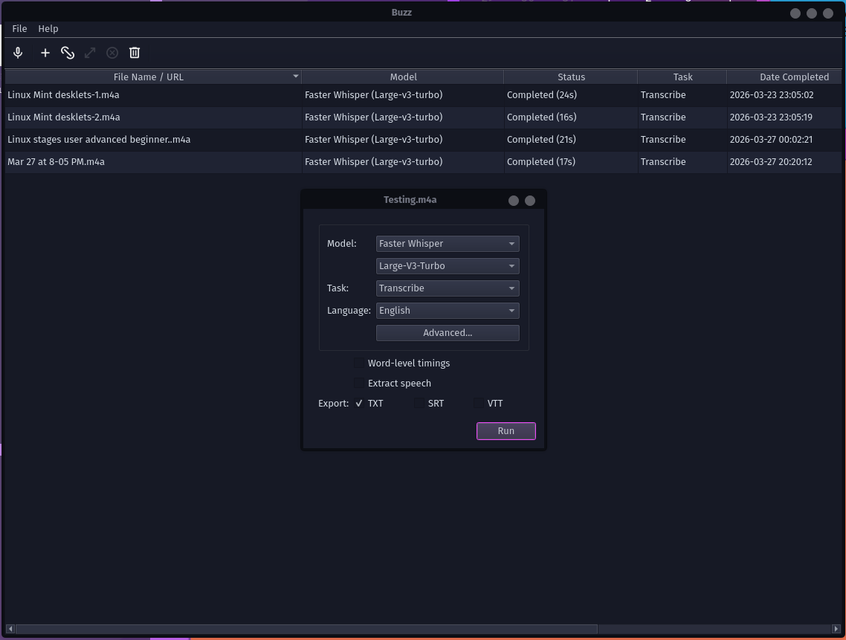Click the Run button
846x640 pixels.
[506, 431]
